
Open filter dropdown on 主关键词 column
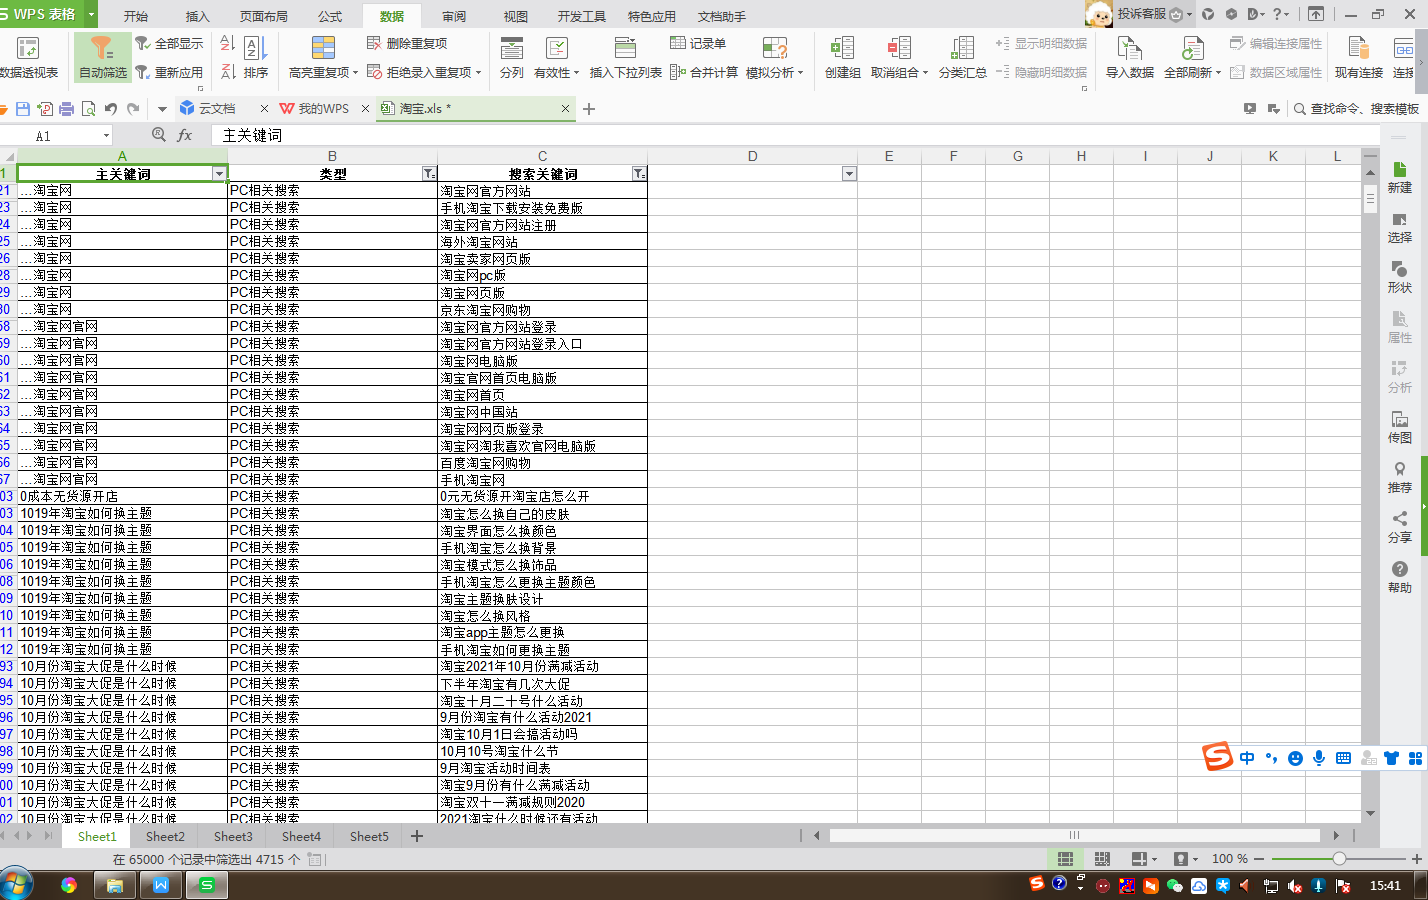[x=219, y=174]
